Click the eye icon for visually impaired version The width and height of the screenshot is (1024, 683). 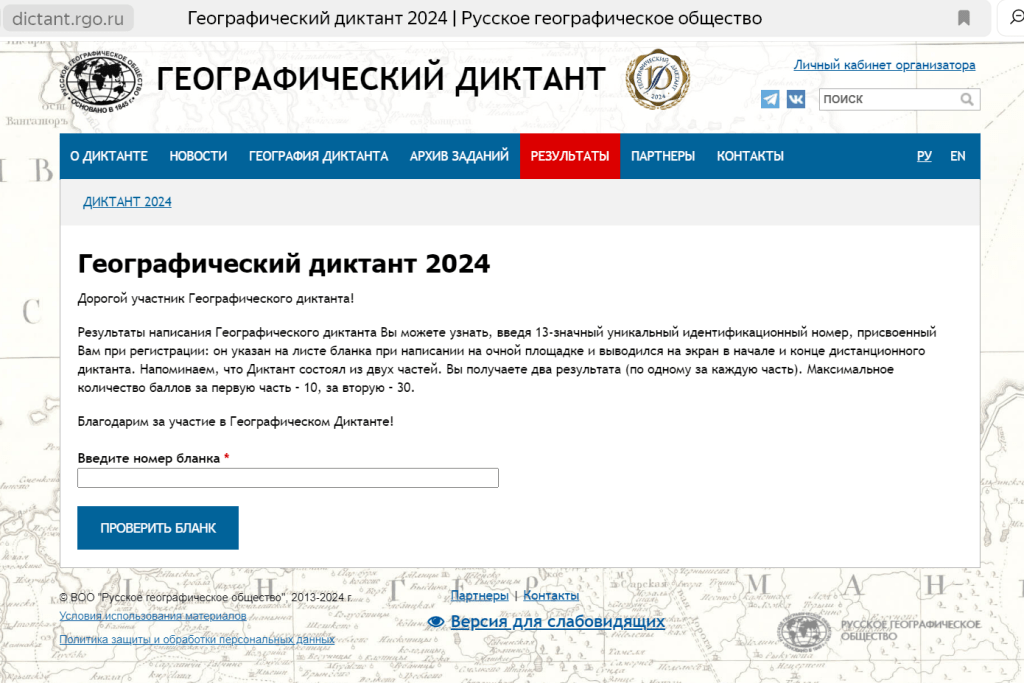coord(436,622)
